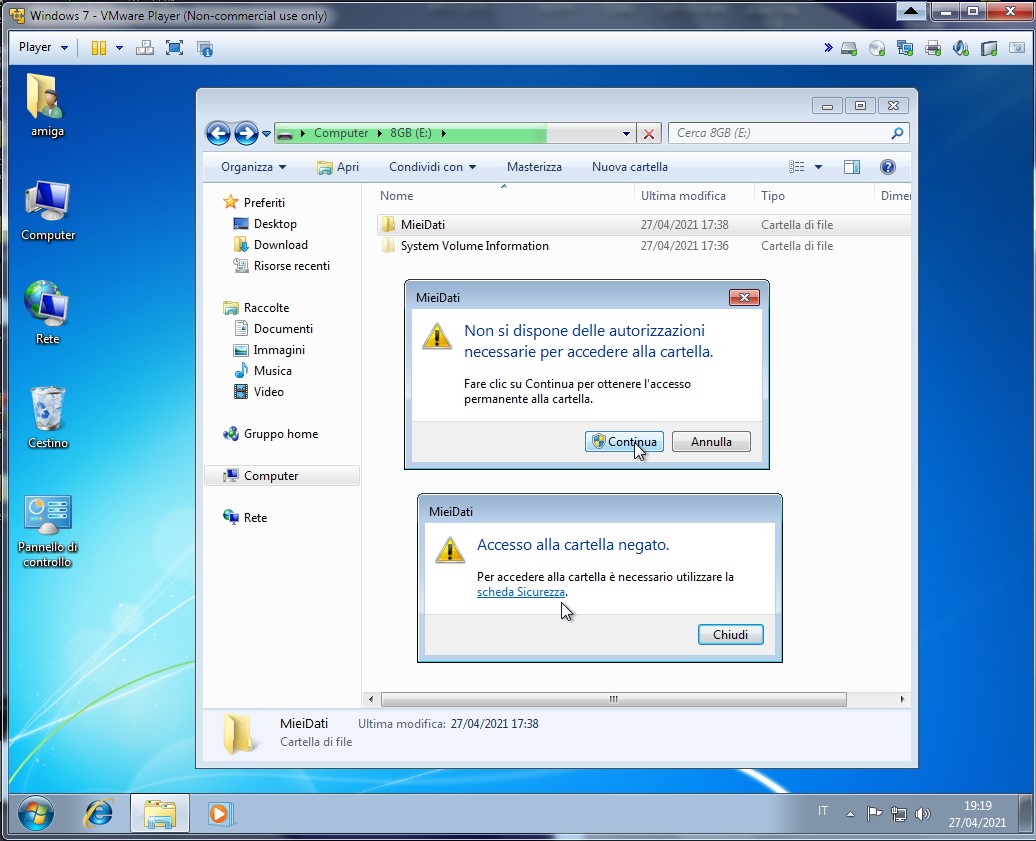Viewport: 1036px width, 841px height.
Task: Click Nuova cartella in the toolbar
Action: click(629, 167)
